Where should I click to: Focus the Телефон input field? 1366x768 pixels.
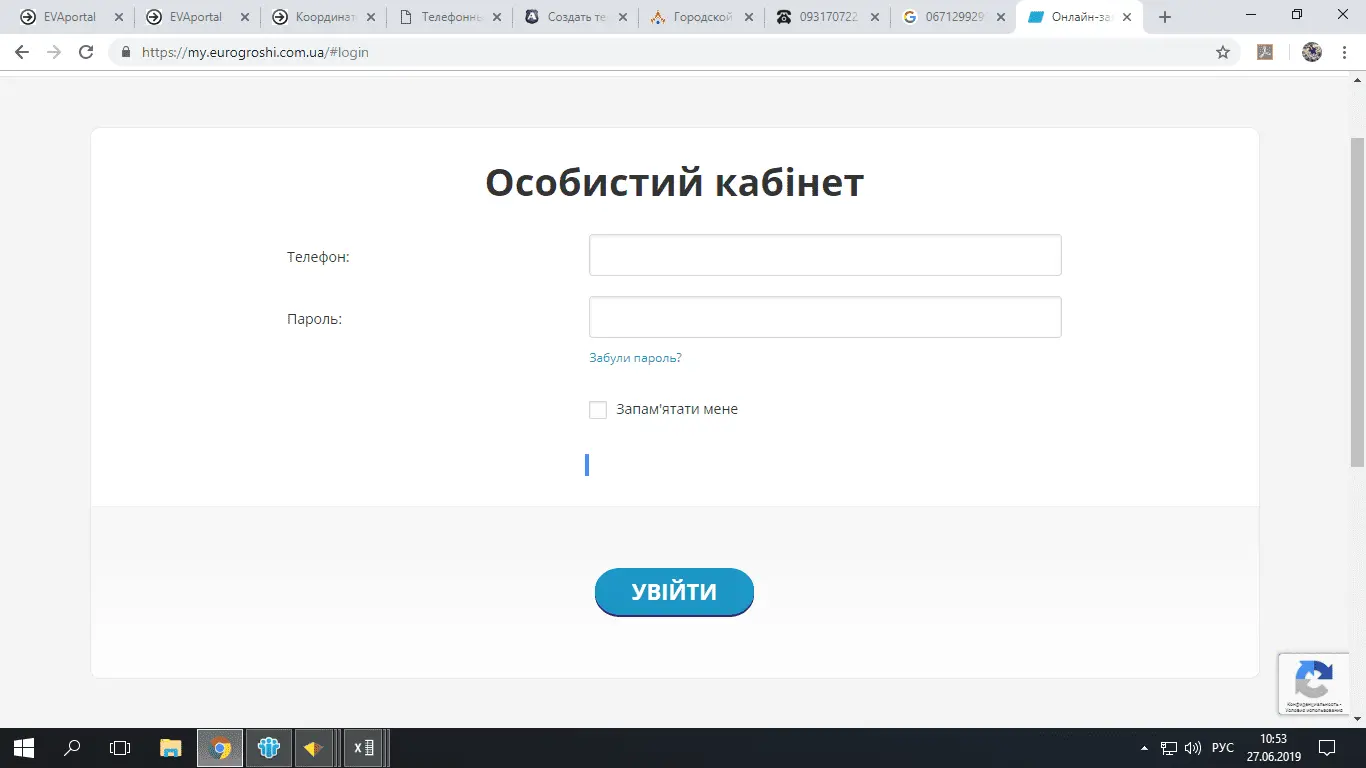pyautogui.click(x=824, y=255)
